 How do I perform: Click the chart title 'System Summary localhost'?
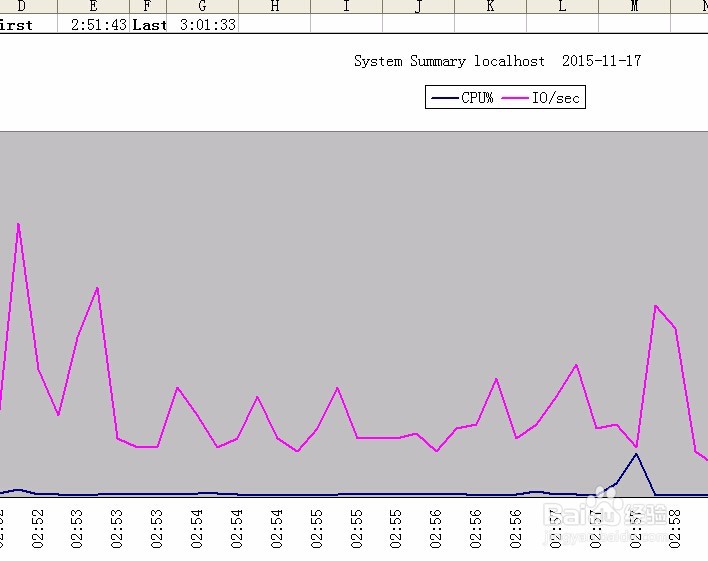[449, 61]
